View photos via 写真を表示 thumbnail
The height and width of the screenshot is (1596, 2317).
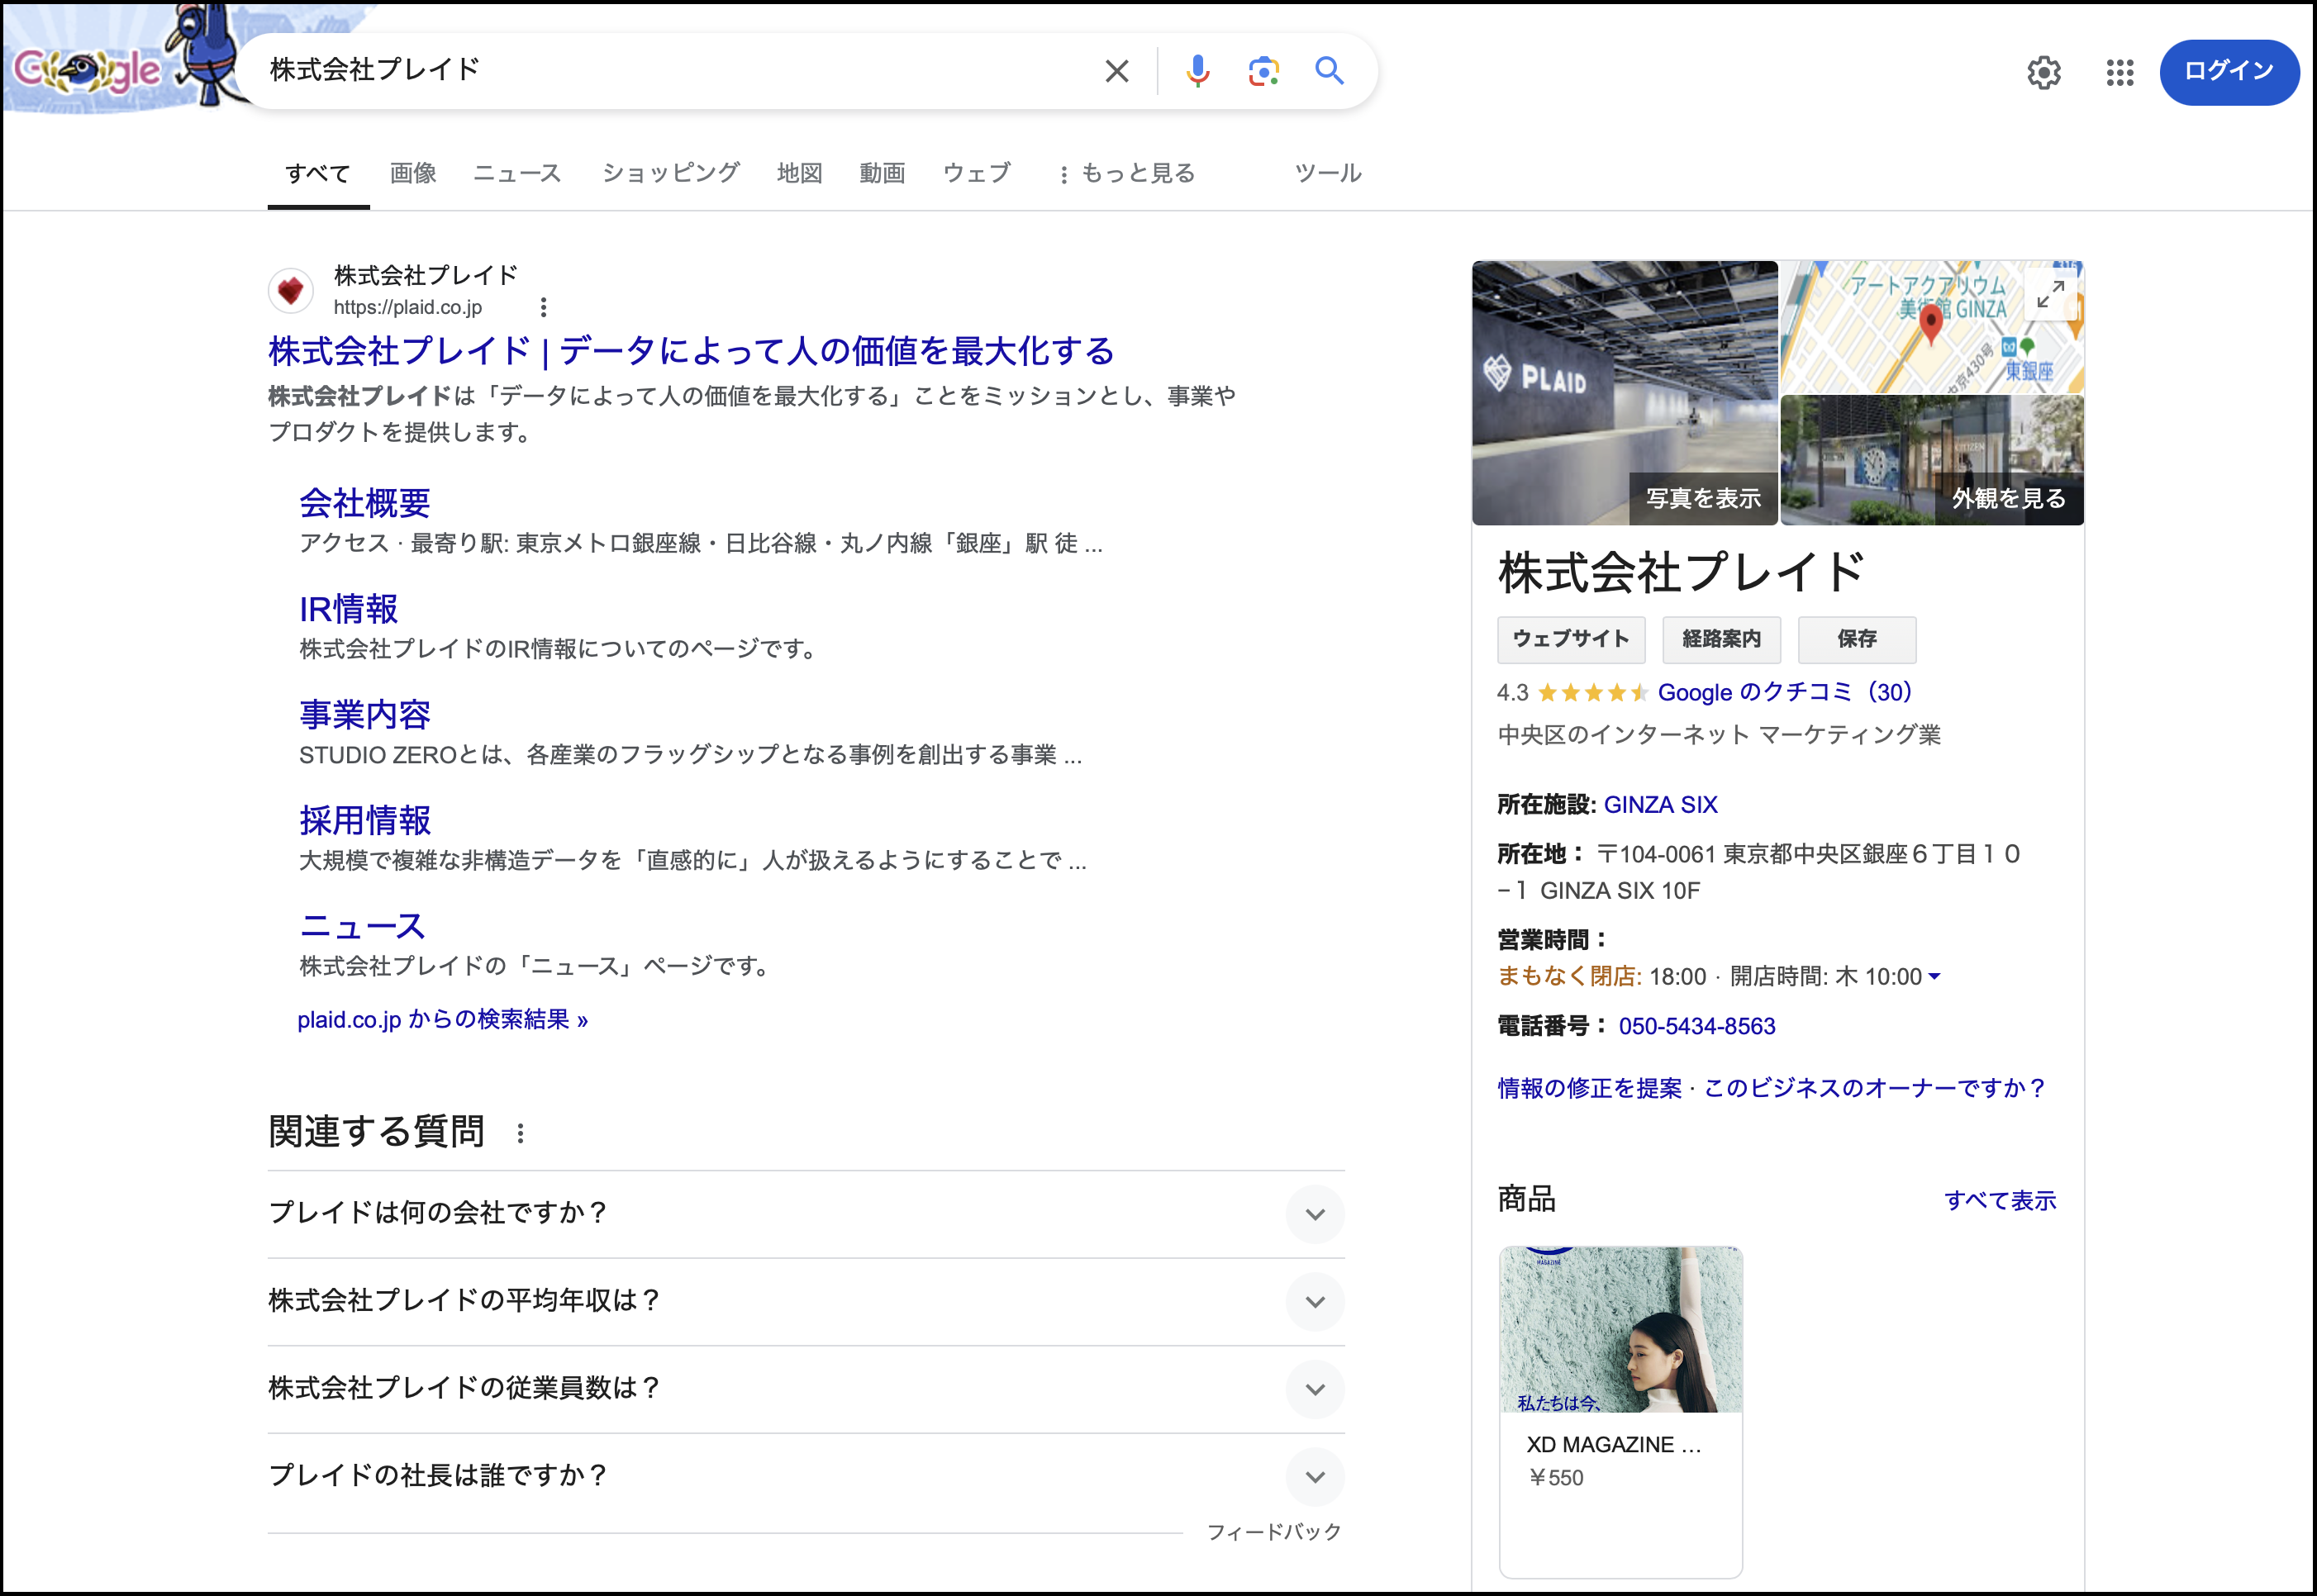(1625, 393)
